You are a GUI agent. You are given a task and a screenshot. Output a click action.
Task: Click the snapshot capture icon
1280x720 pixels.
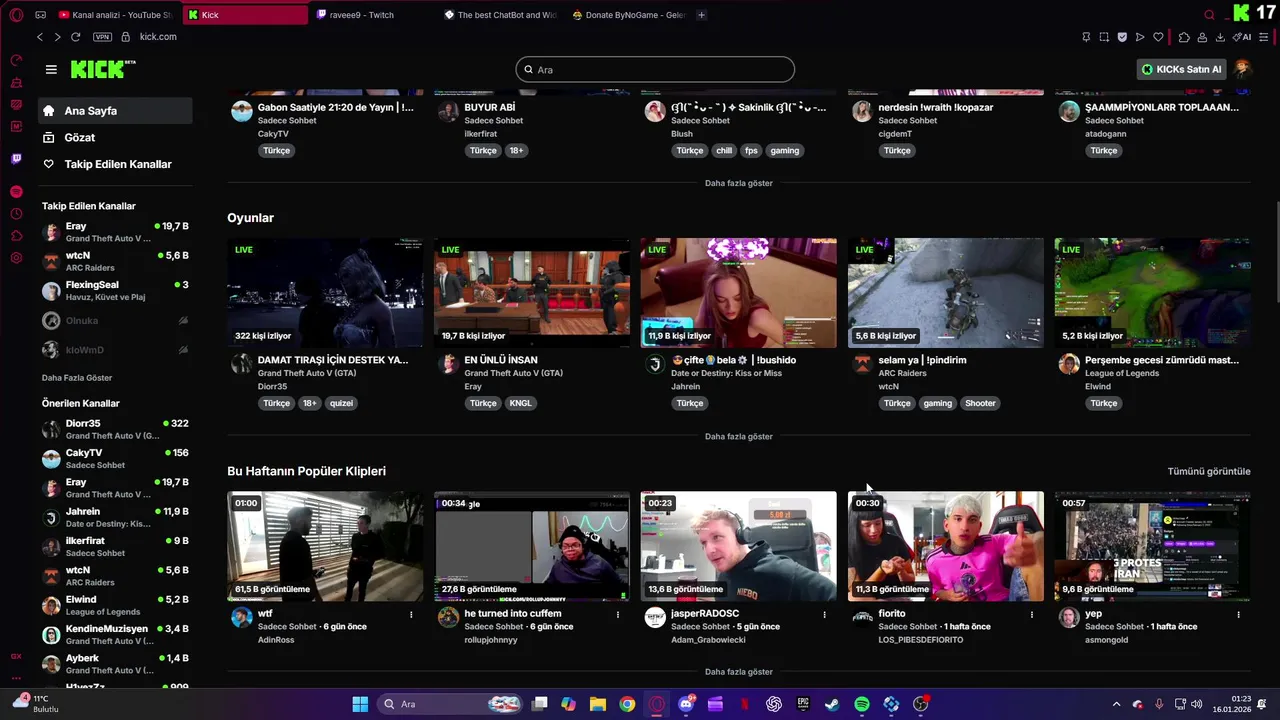coord(1104,37)
